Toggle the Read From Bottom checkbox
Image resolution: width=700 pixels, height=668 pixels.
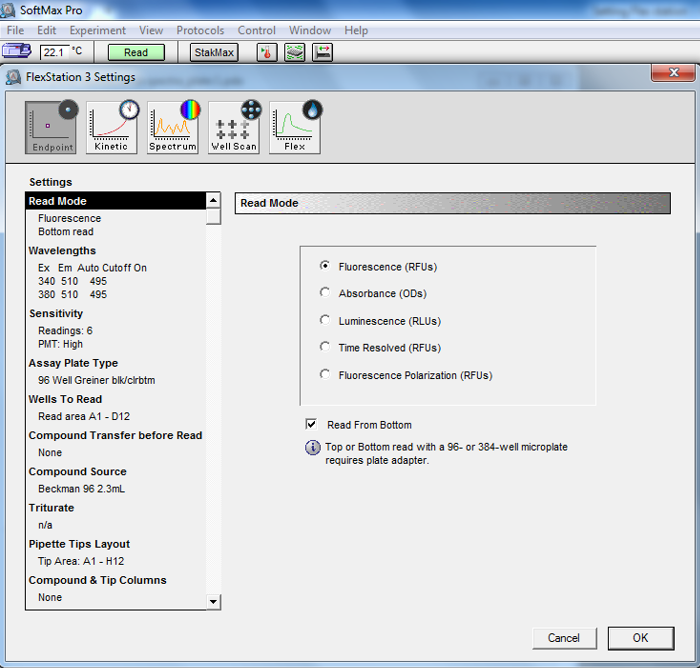311,424
